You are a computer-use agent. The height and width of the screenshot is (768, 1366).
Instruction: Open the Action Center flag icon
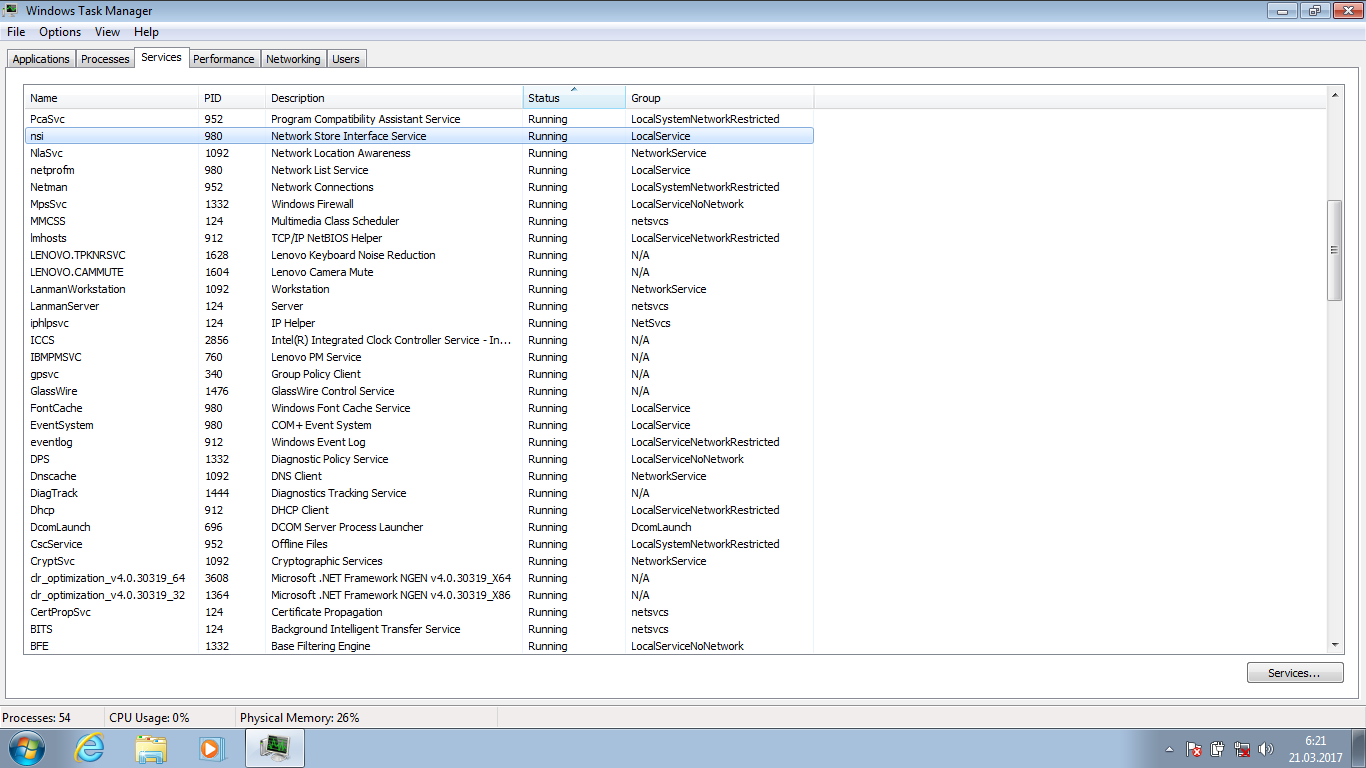pyautogui.click(x=1193, y=749)
